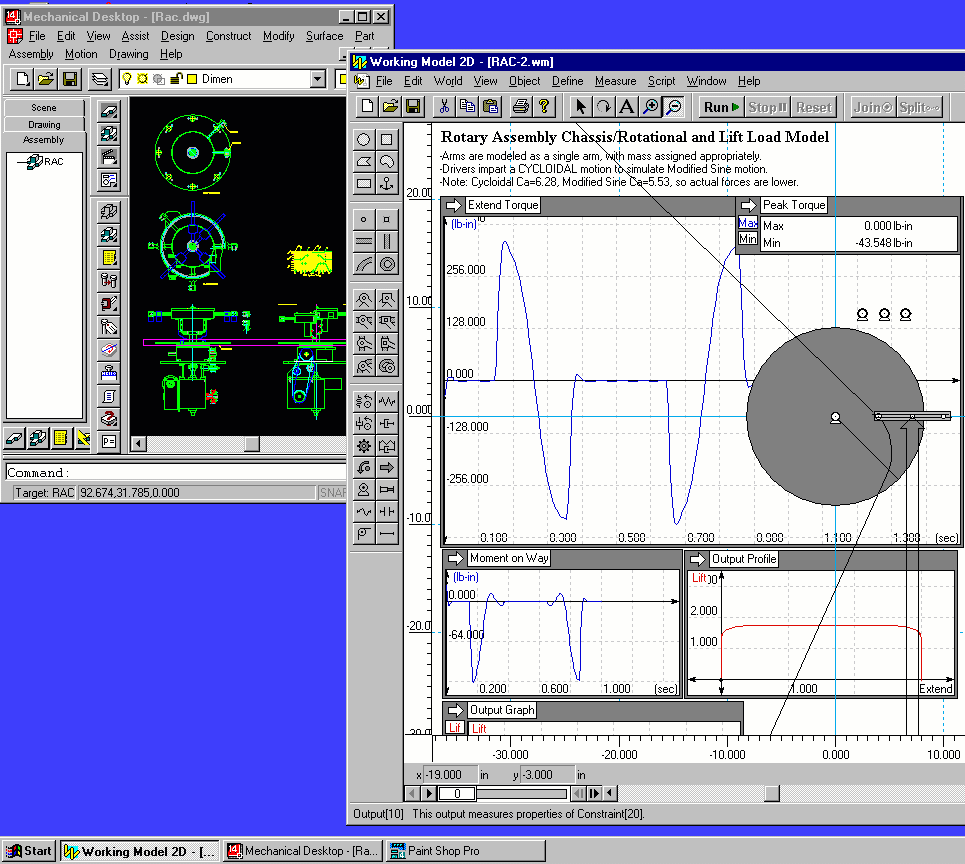Click the Command line input in Mechanical Desktop
This screenshot has width=965, height=864.
coord(176,473)
